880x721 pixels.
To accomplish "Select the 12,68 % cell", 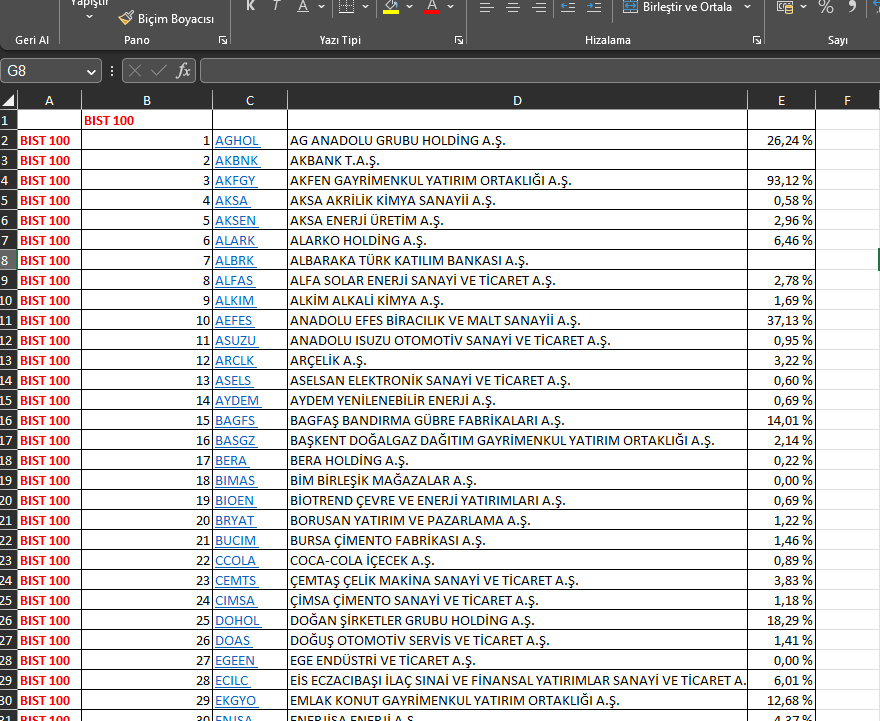I will pyautogui.click(x=781, y=700).
